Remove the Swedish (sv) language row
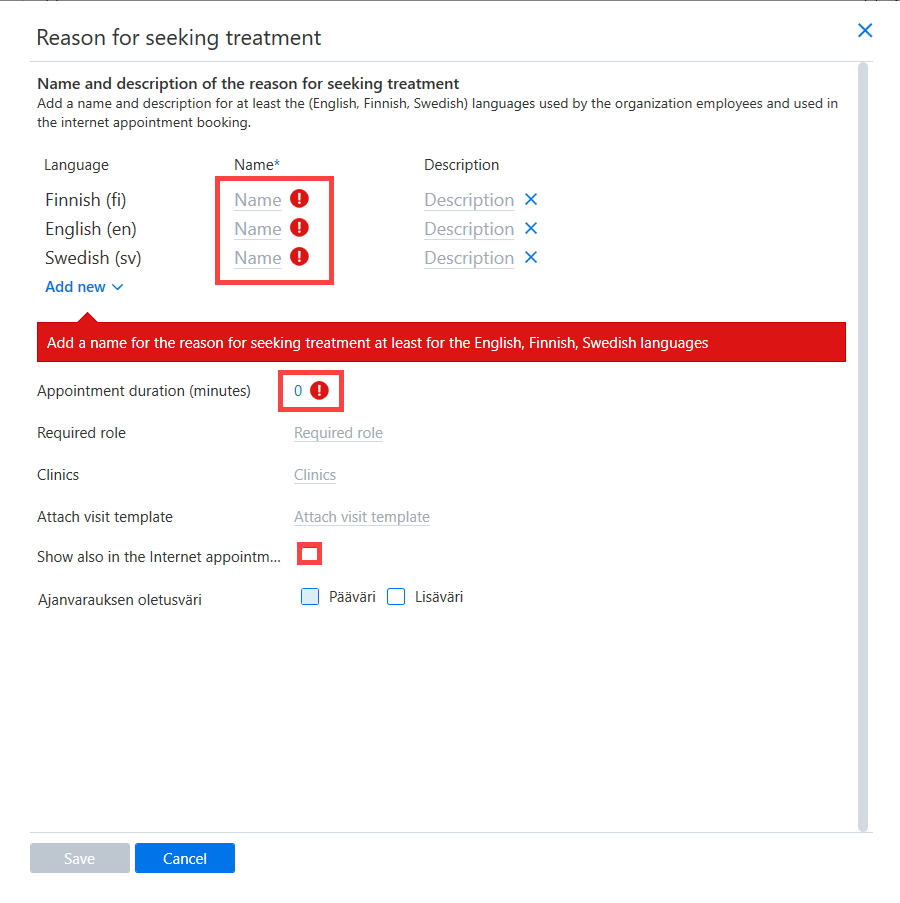This screenshot has height=903, width=900. pyautogui.click(x=531, y=257)
